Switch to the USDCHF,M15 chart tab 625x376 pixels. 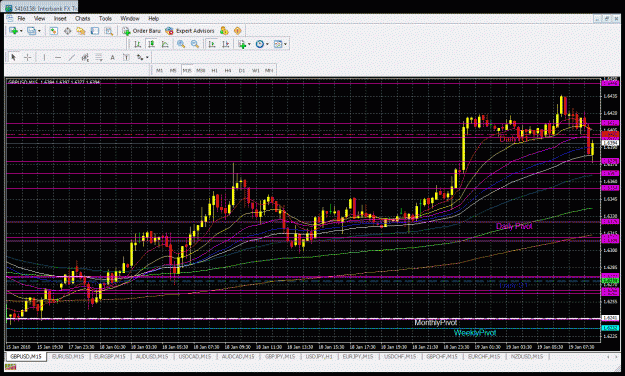click(x=400, y=356)
